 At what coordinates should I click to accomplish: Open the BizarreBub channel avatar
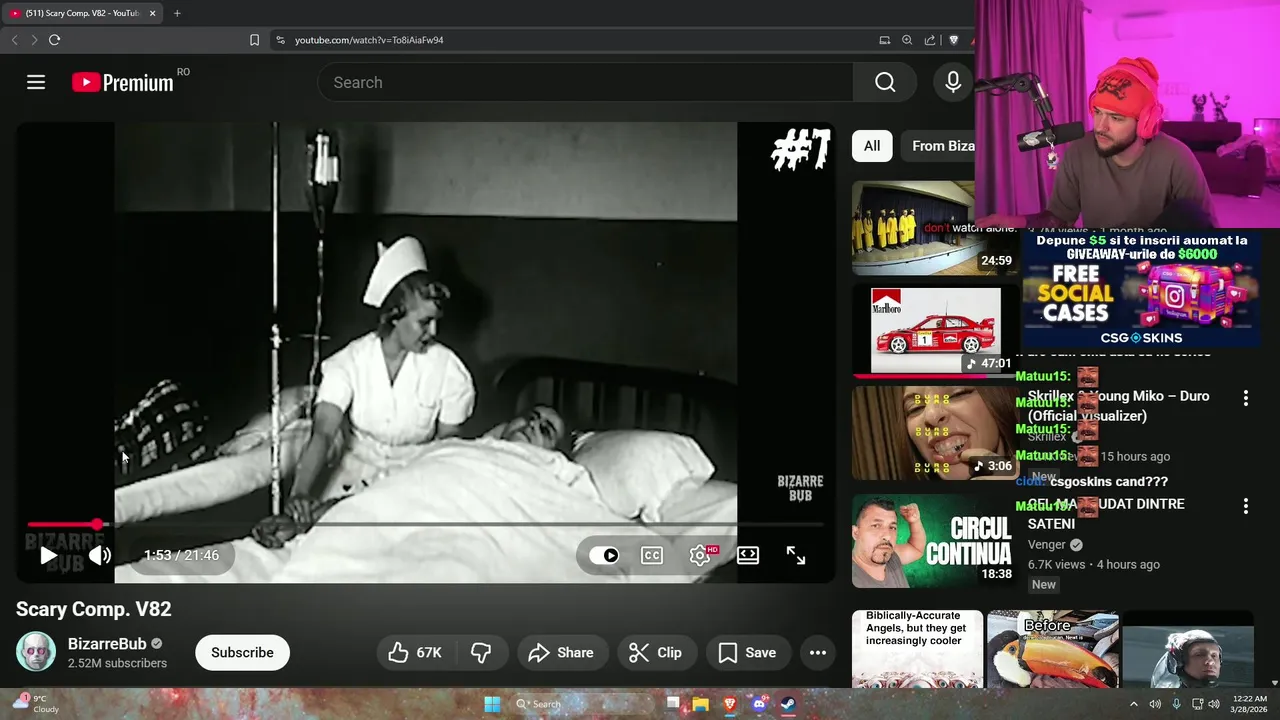tap(36, 652)
